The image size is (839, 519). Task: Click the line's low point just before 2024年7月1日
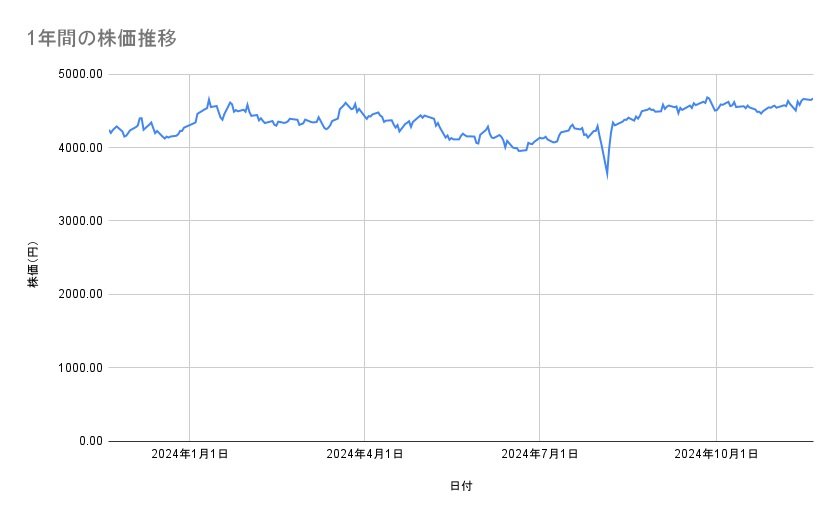click(x=519, y=151)
